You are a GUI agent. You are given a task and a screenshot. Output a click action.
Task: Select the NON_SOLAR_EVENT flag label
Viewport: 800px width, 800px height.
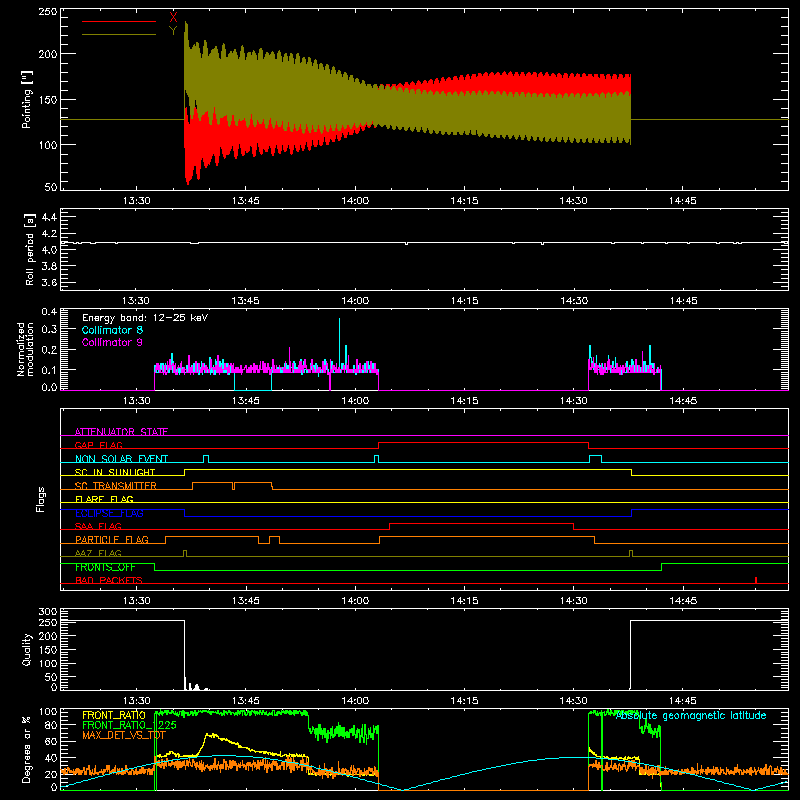(121, 459)
